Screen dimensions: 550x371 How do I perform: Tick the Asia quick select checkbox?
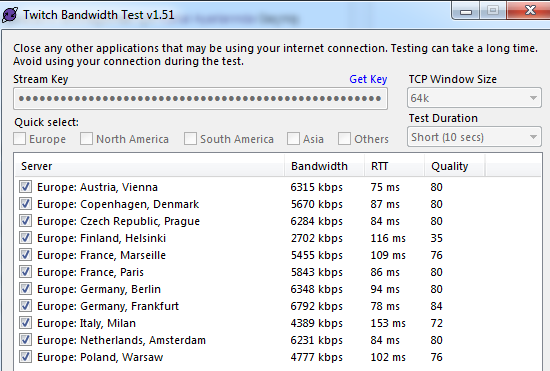click(x=293, y=139)
